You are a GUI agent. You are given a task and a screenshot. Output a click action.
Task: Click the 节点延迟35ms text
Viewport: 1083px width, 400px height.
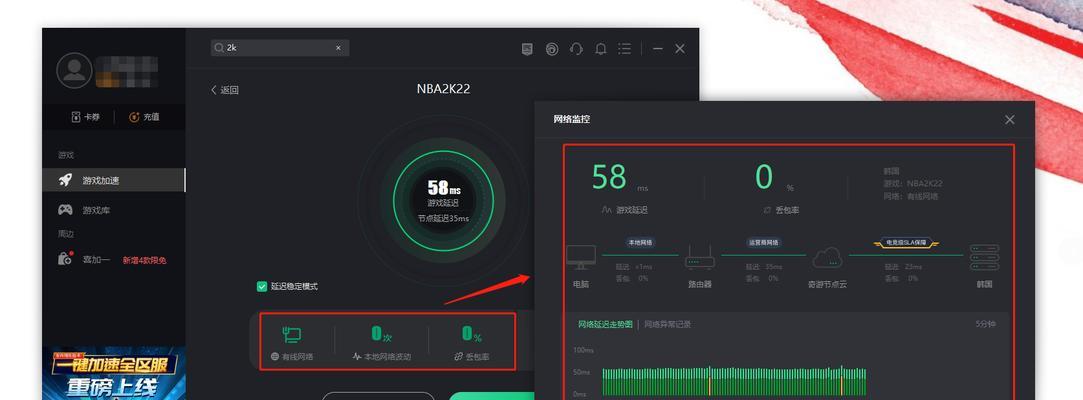(443, 218)
